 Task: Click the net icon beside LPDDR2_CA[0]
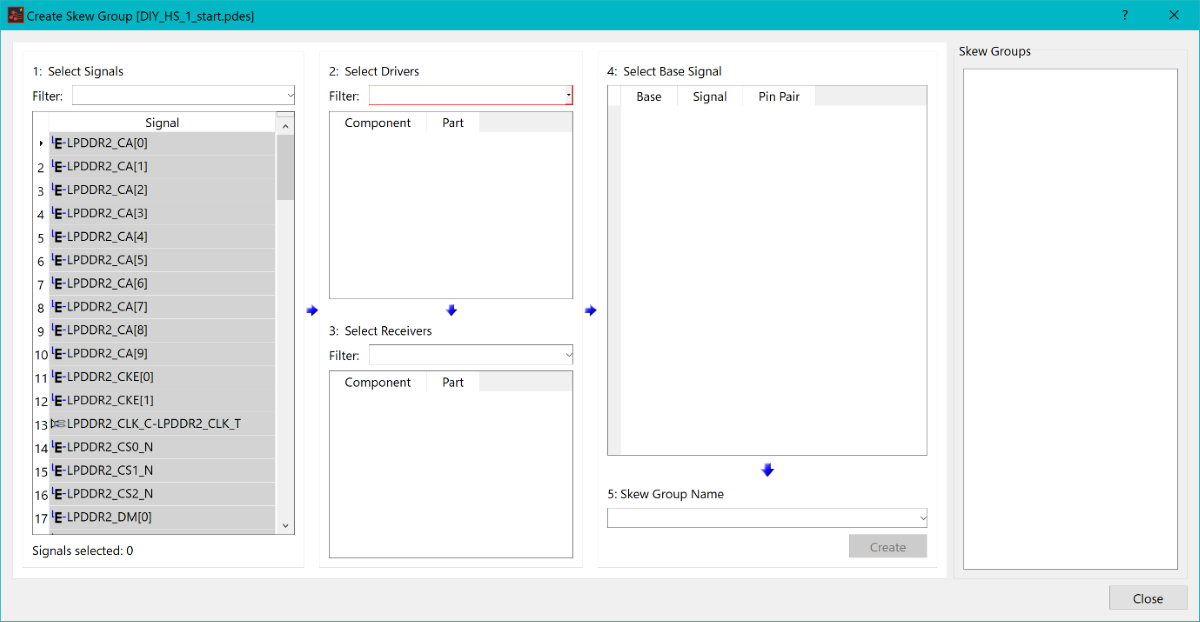pos(58,143)
